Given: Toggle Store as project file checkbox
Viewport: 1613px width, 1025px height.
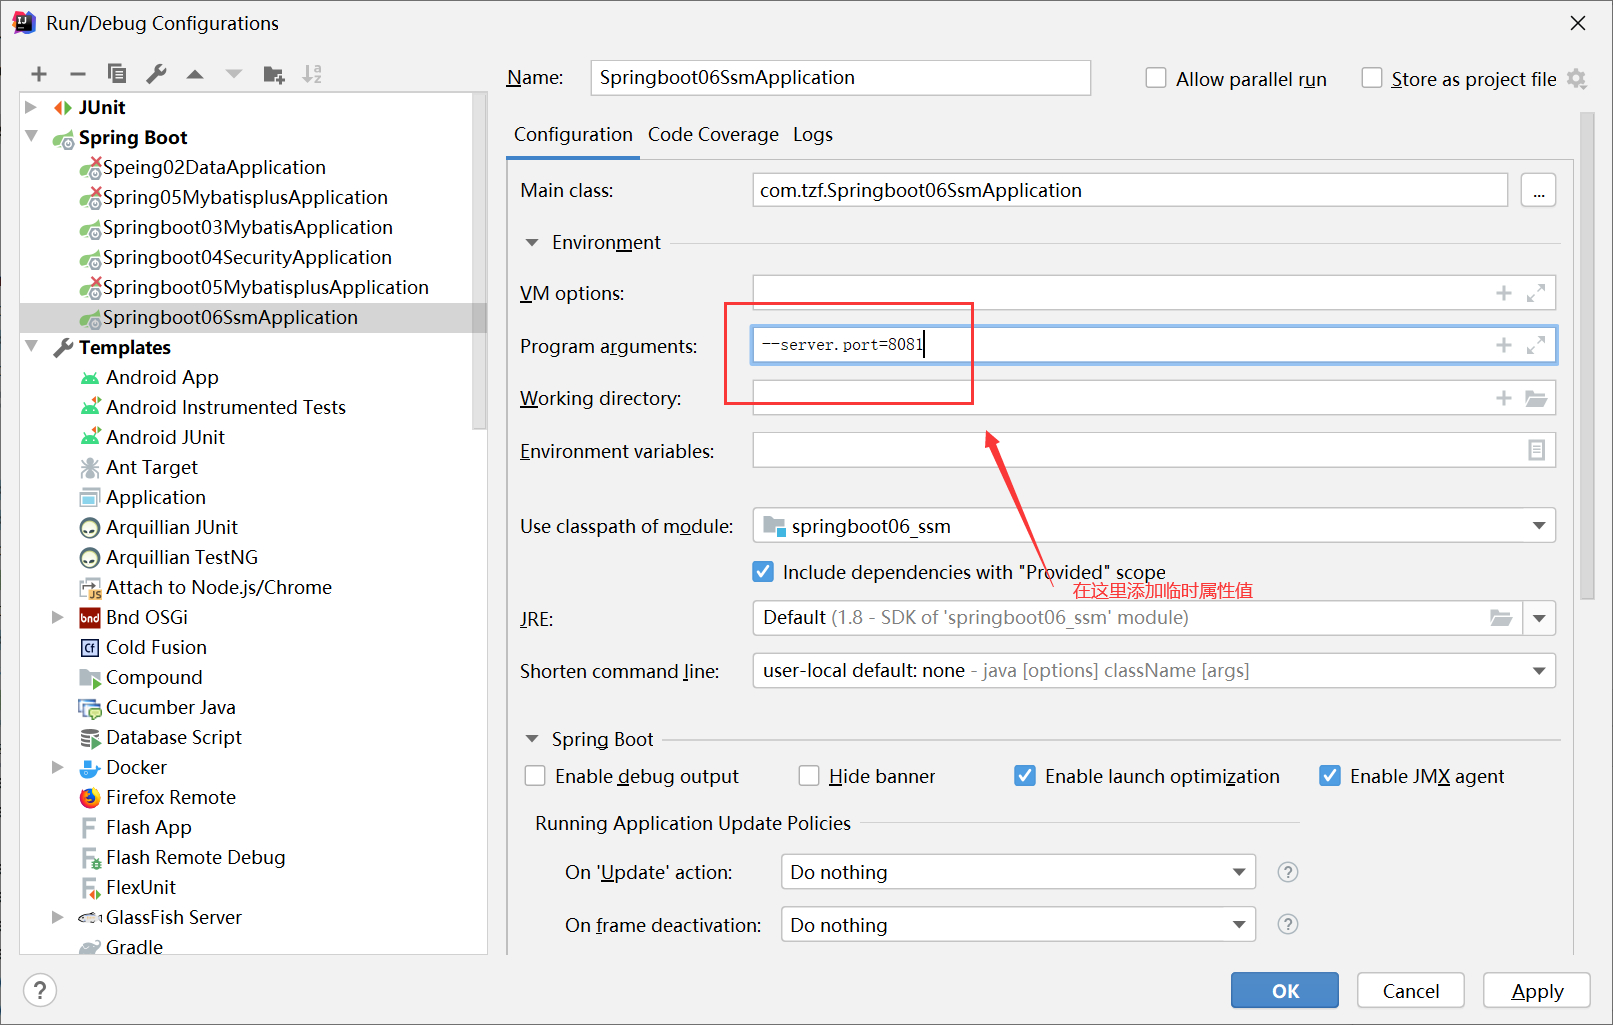Looking at the screenshot, I should (1372, 78).
